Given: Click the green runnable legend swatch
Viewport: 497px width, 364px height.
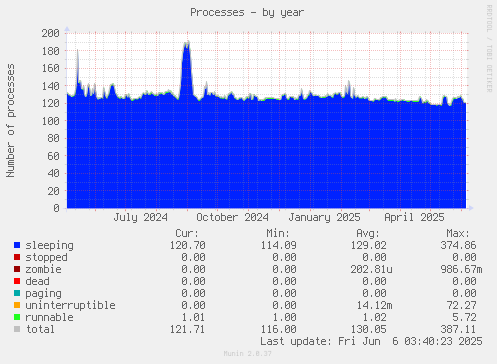Looking at the screenshot, I should (x=17, y=317).
